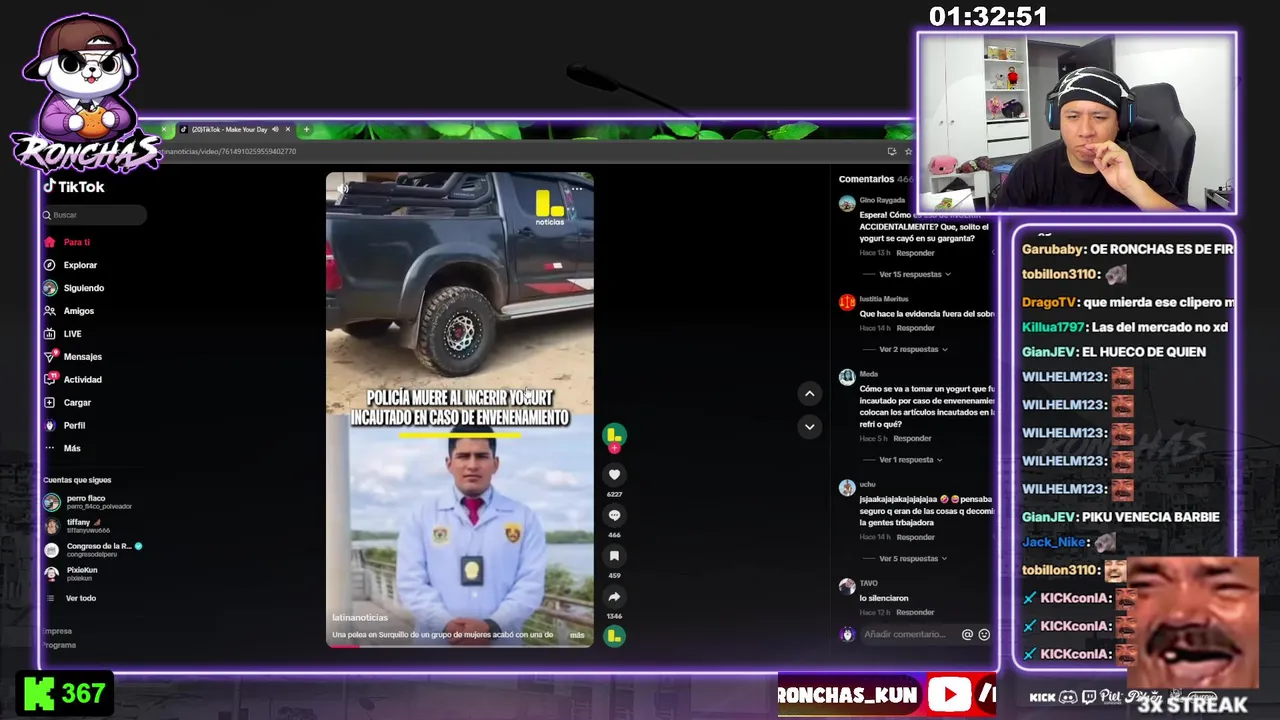Share the video with the arrow icon
This screenshot has width=1280, height=720.
point(614,597)
